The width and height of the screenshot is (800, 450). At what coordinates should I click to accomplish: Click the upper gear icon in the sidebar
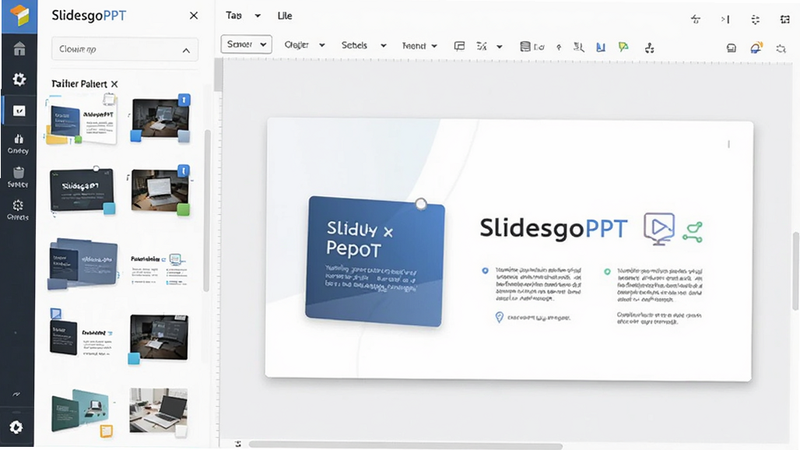19,79
